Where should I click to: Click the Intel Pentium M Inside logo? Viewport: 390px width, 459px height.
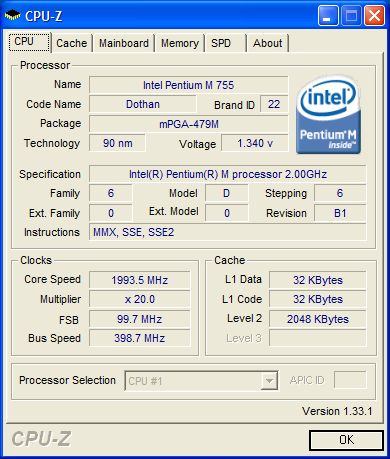click(328, 115)
